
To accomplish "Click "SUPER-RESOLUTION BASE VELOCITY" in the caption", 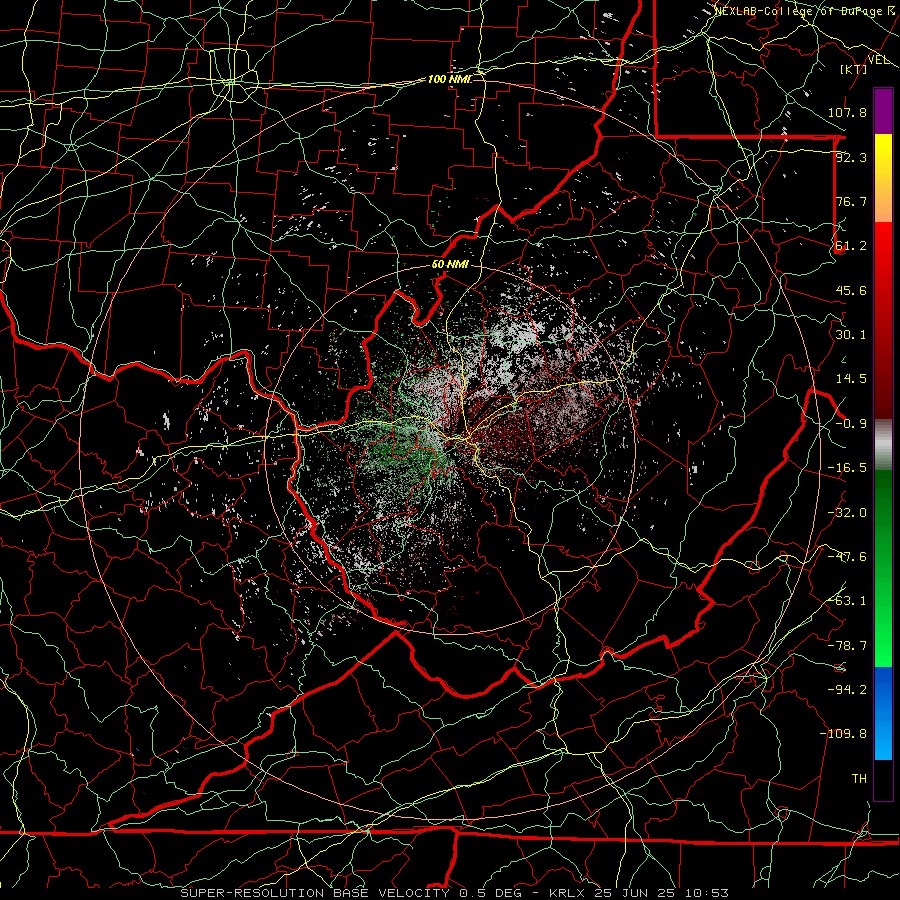I will tap(315, 893).
